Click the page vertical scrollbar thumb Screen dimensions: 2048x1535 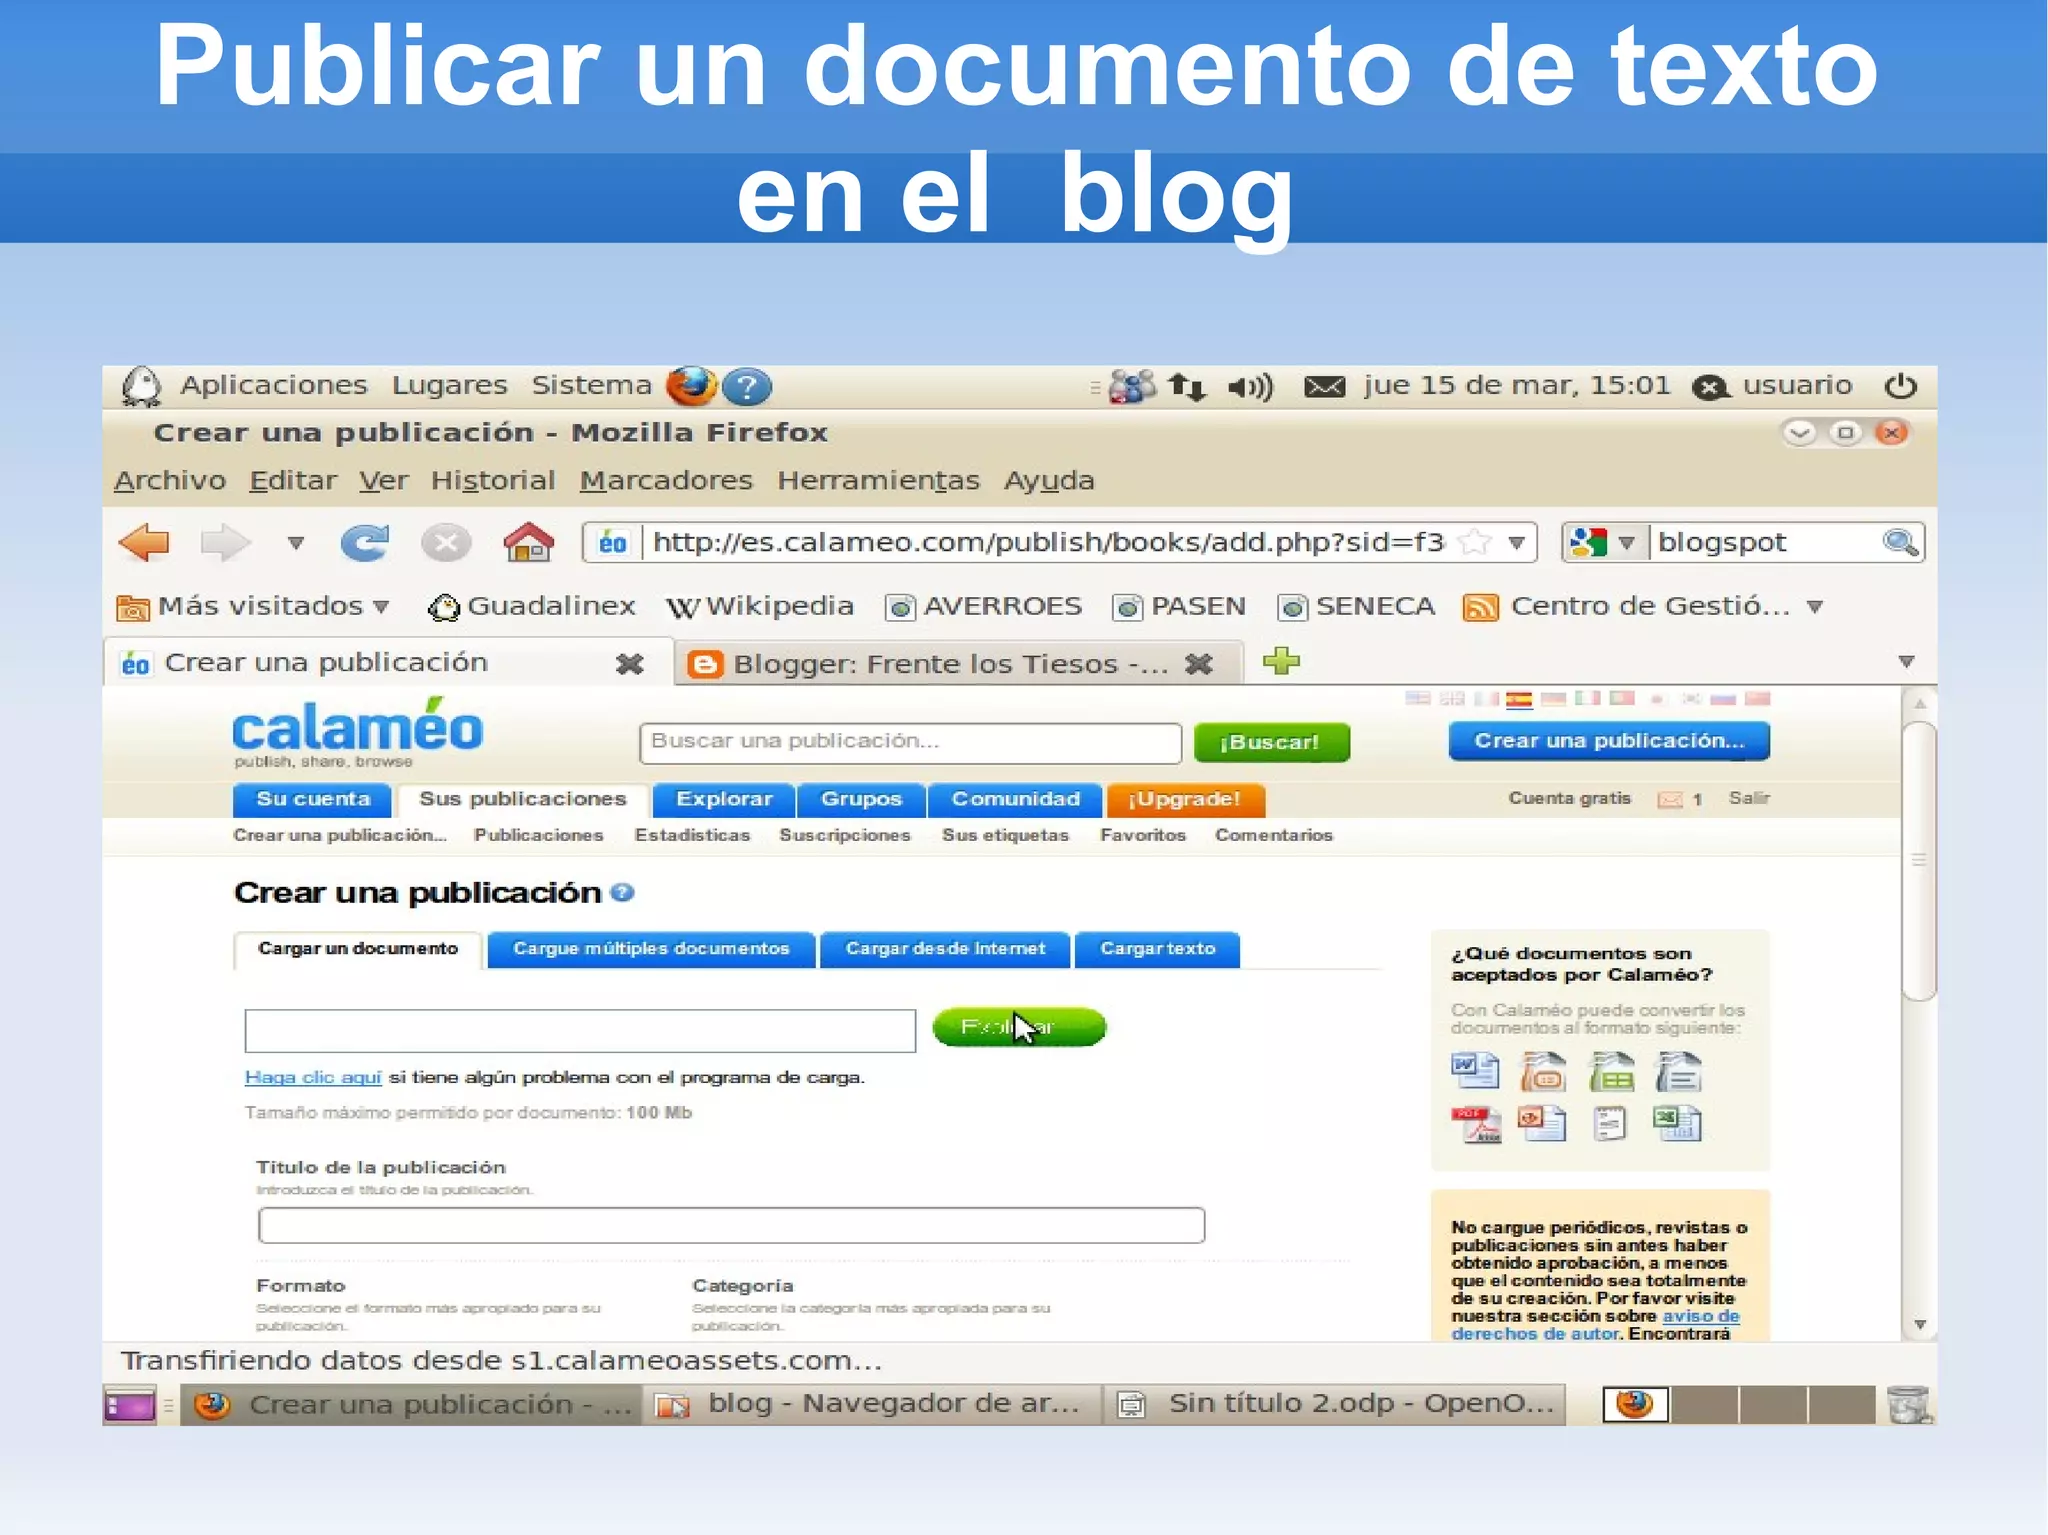click(1918, 859)
